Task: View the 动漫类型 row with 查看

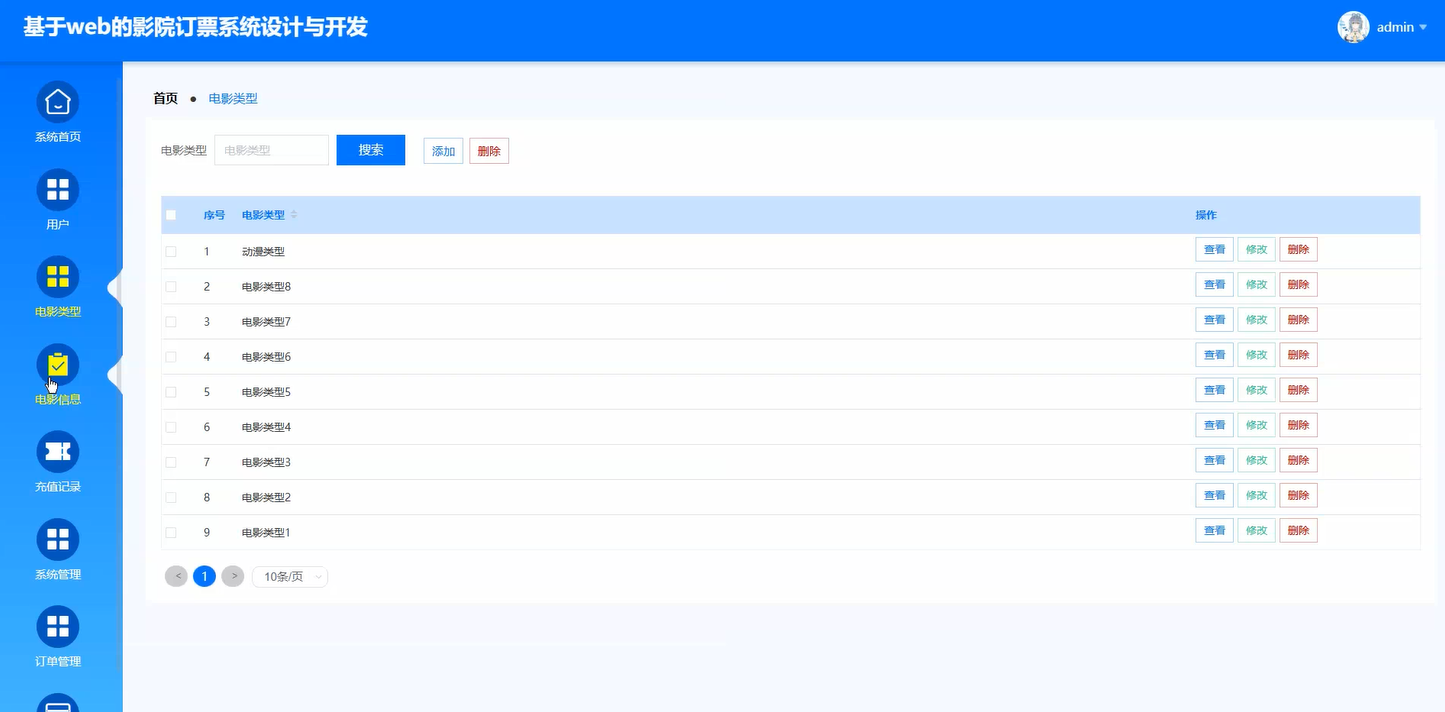Action: coord(1214,250)
